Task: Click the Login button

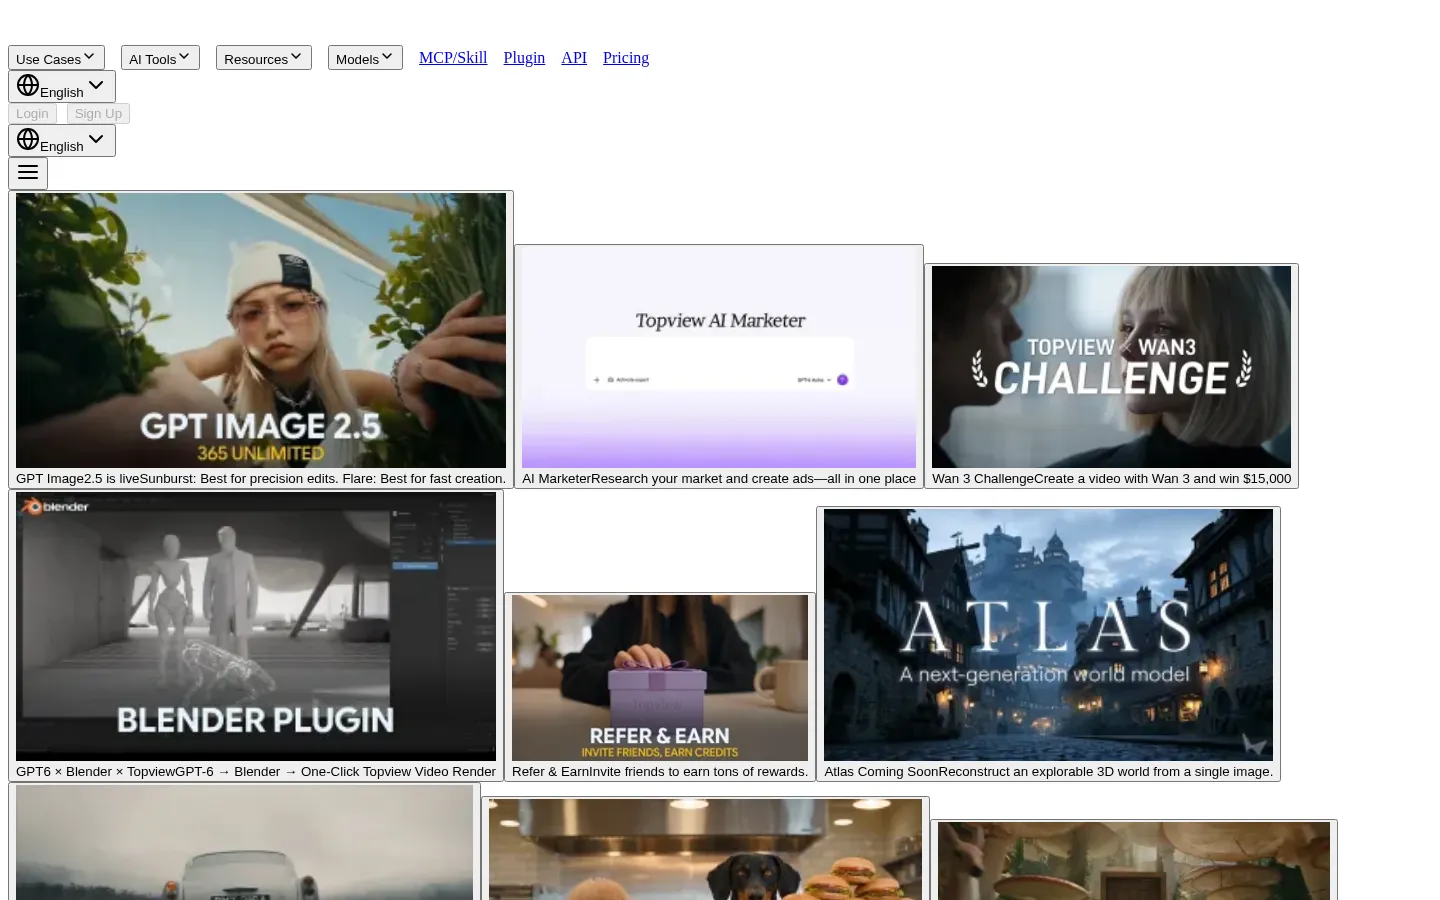Action: tap(32, 114)
